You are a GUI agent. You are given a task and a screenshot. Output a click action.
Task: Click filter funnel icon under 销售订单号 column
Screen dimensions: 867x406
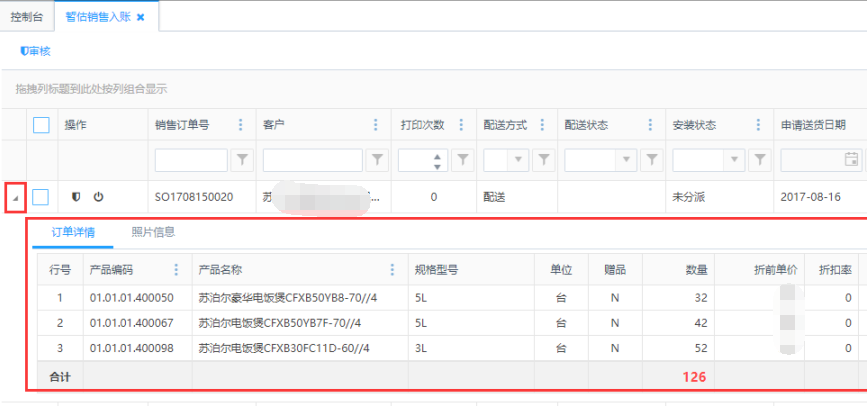pos(242,159)
